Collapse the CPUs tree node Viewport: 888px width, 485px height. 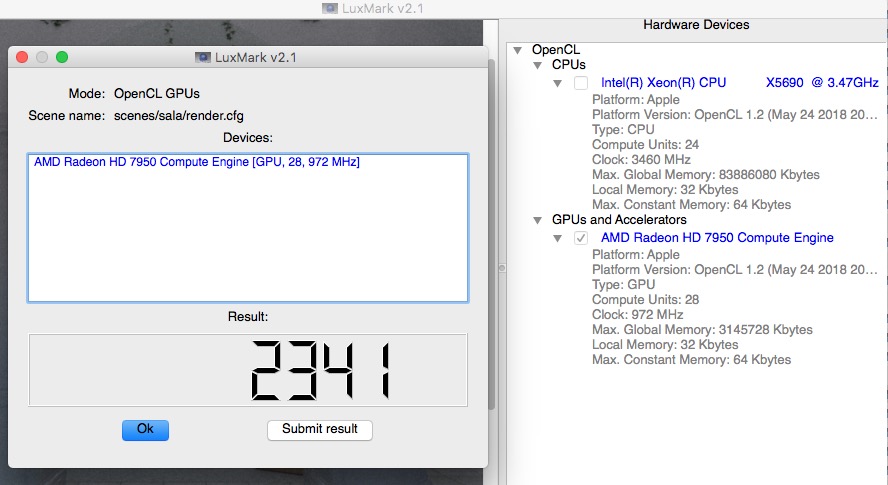click(537, 65)
